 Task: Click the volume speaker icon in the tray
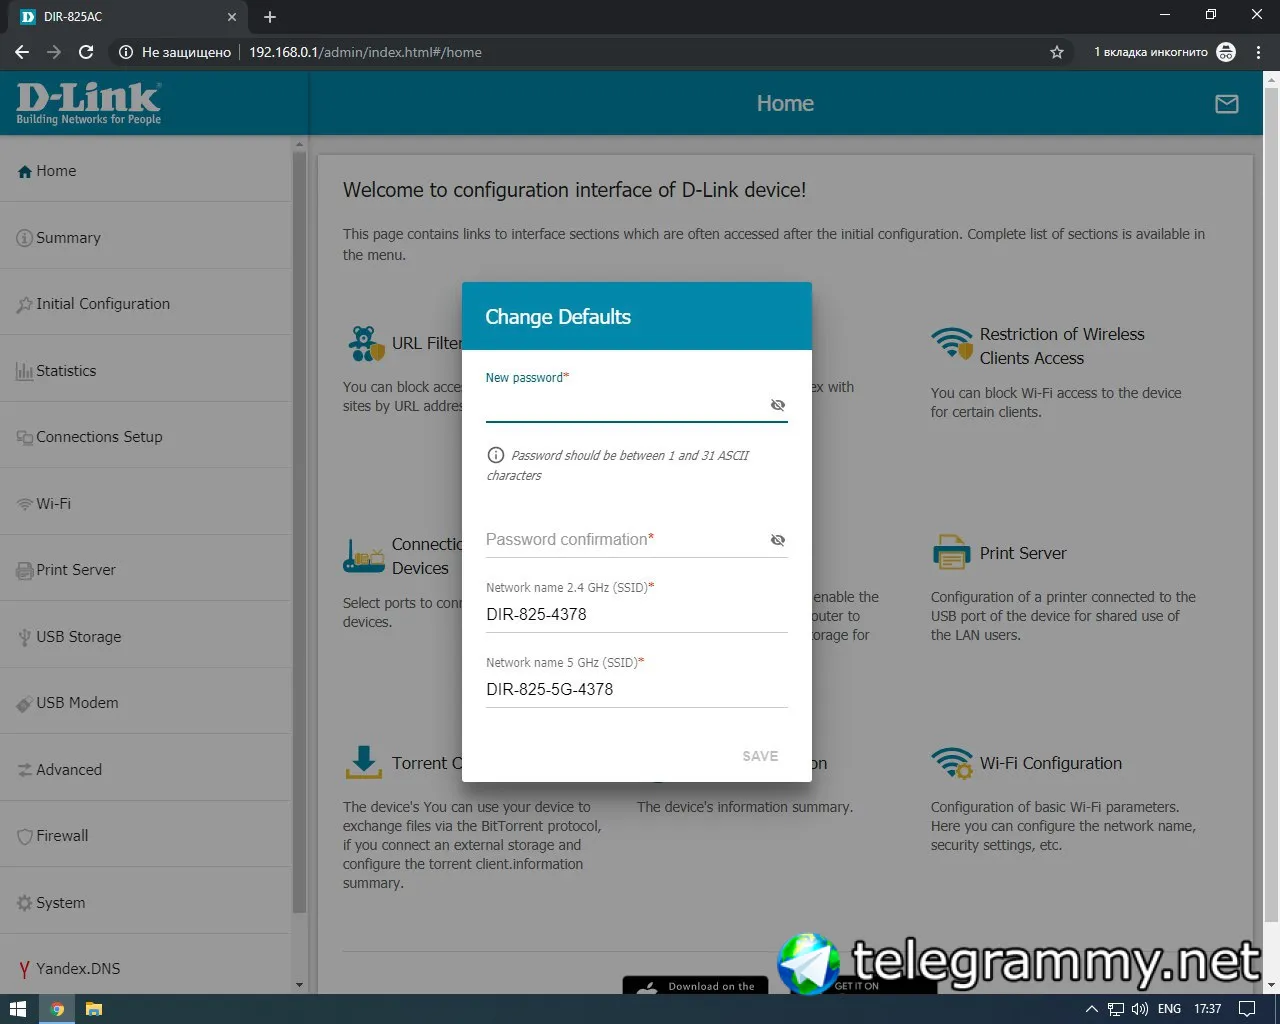click(1140, 1009)
